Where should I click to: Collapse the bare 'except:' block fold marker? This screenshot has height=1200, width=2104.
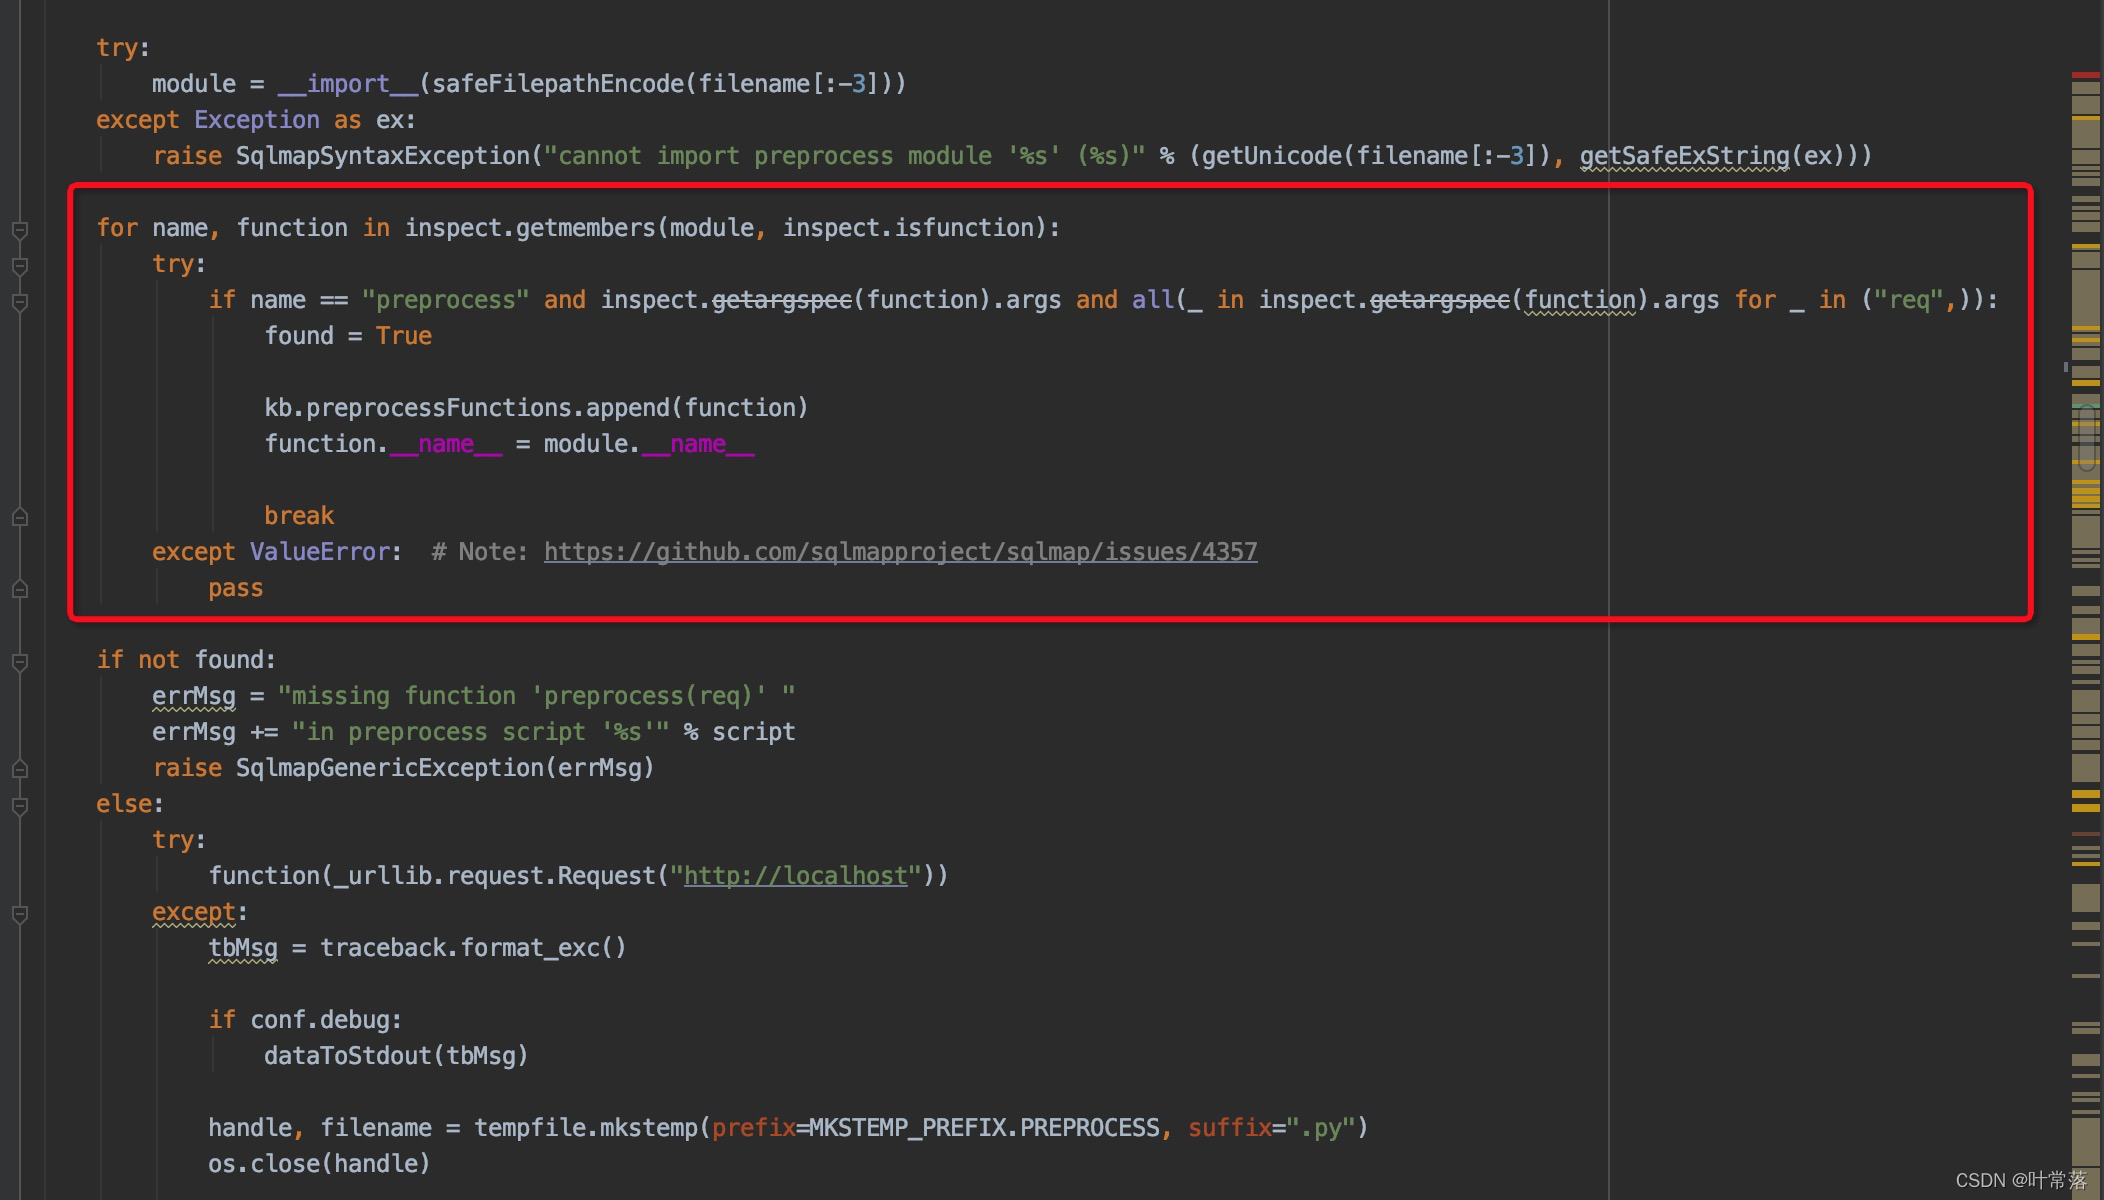19,914
